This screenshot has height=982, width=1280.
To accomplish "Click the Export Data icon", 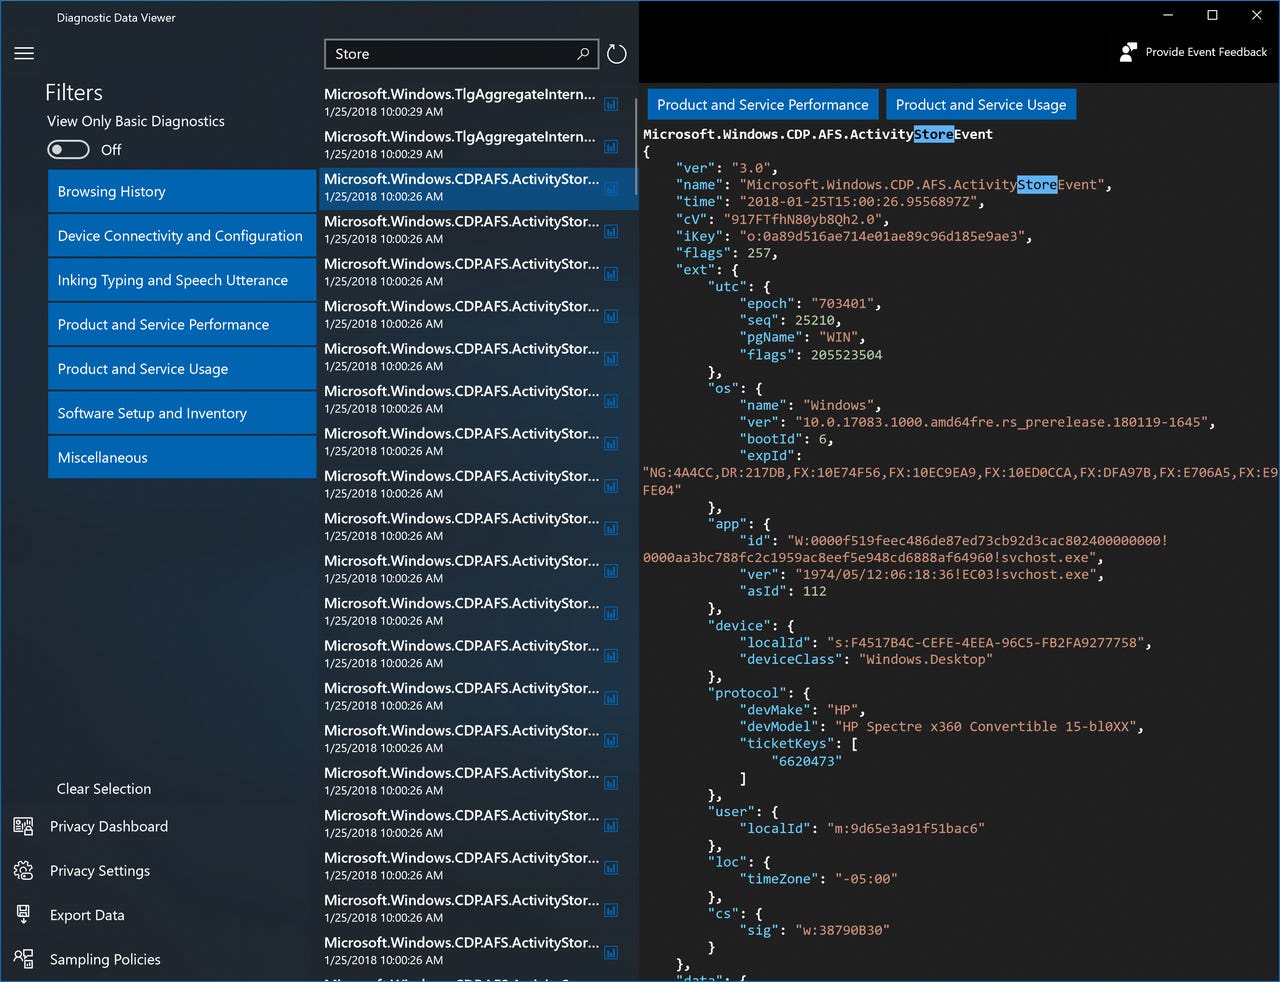I will (x=23, y=914).
